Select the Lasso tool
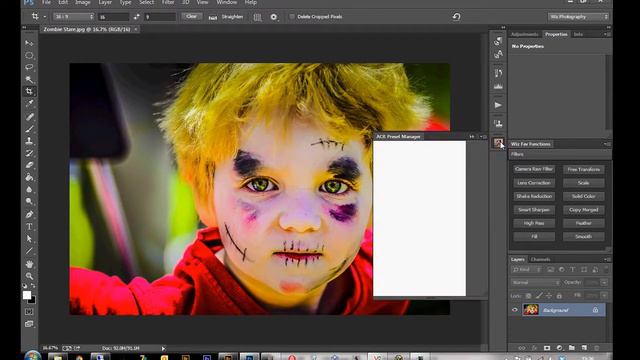 (x=29, y=67)
